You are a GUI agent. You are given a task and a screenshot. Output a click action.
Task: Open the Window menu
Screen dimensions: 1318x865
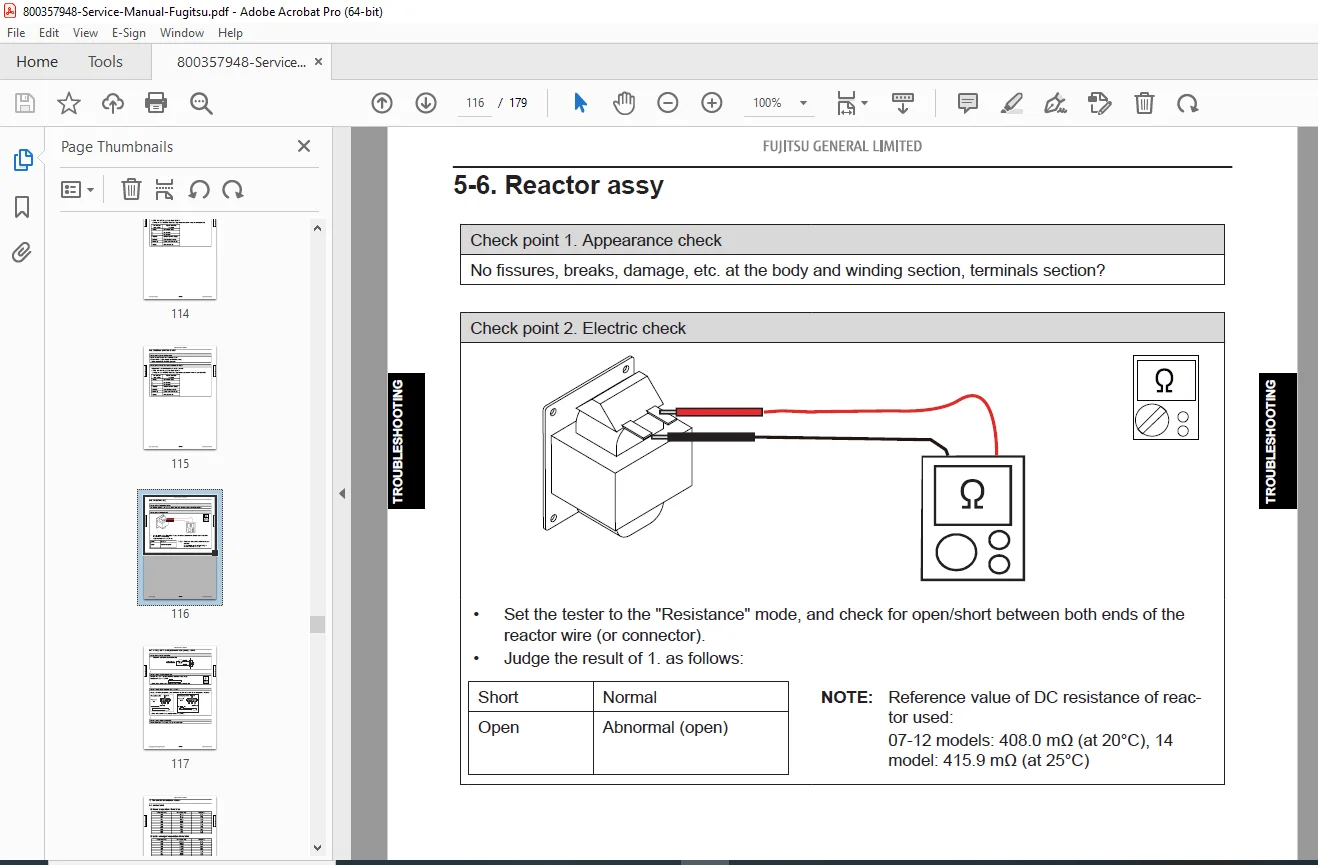coord(182,32)
